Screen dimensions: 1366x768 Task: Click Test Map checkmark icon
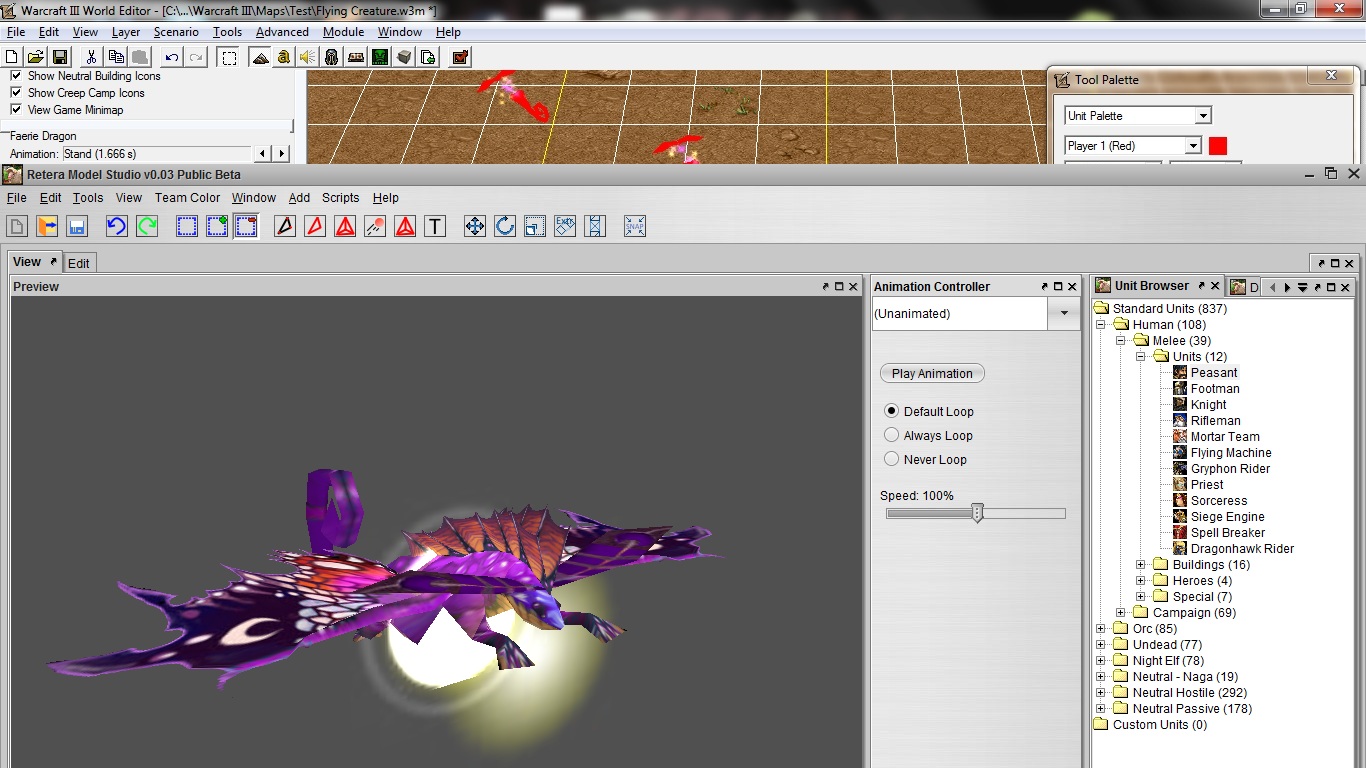[460, 57]
